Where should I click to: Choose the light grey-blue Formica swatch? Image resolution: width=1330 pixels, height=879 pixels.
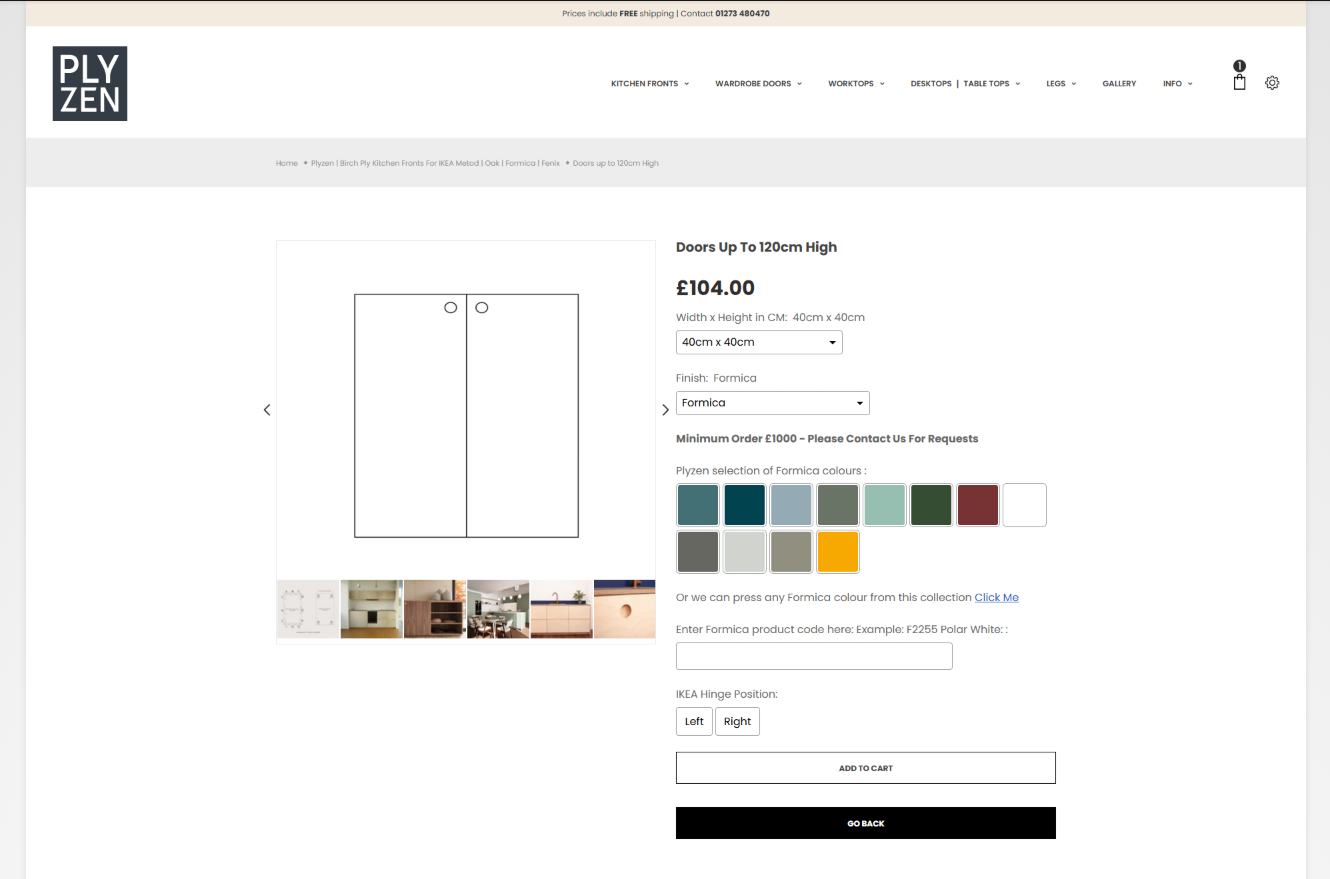pyautogui.click(x=791, y=505)
